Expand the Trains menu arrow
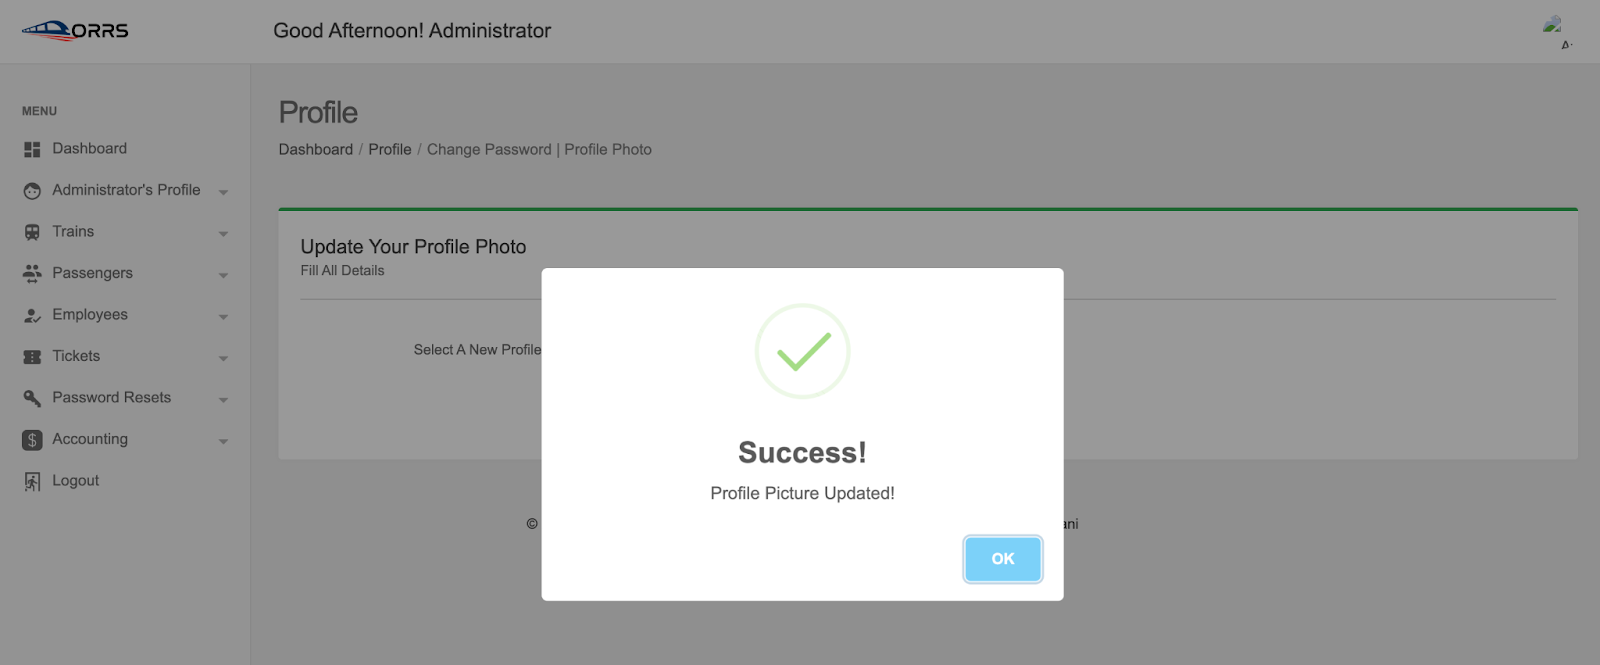 pos(223,234)
